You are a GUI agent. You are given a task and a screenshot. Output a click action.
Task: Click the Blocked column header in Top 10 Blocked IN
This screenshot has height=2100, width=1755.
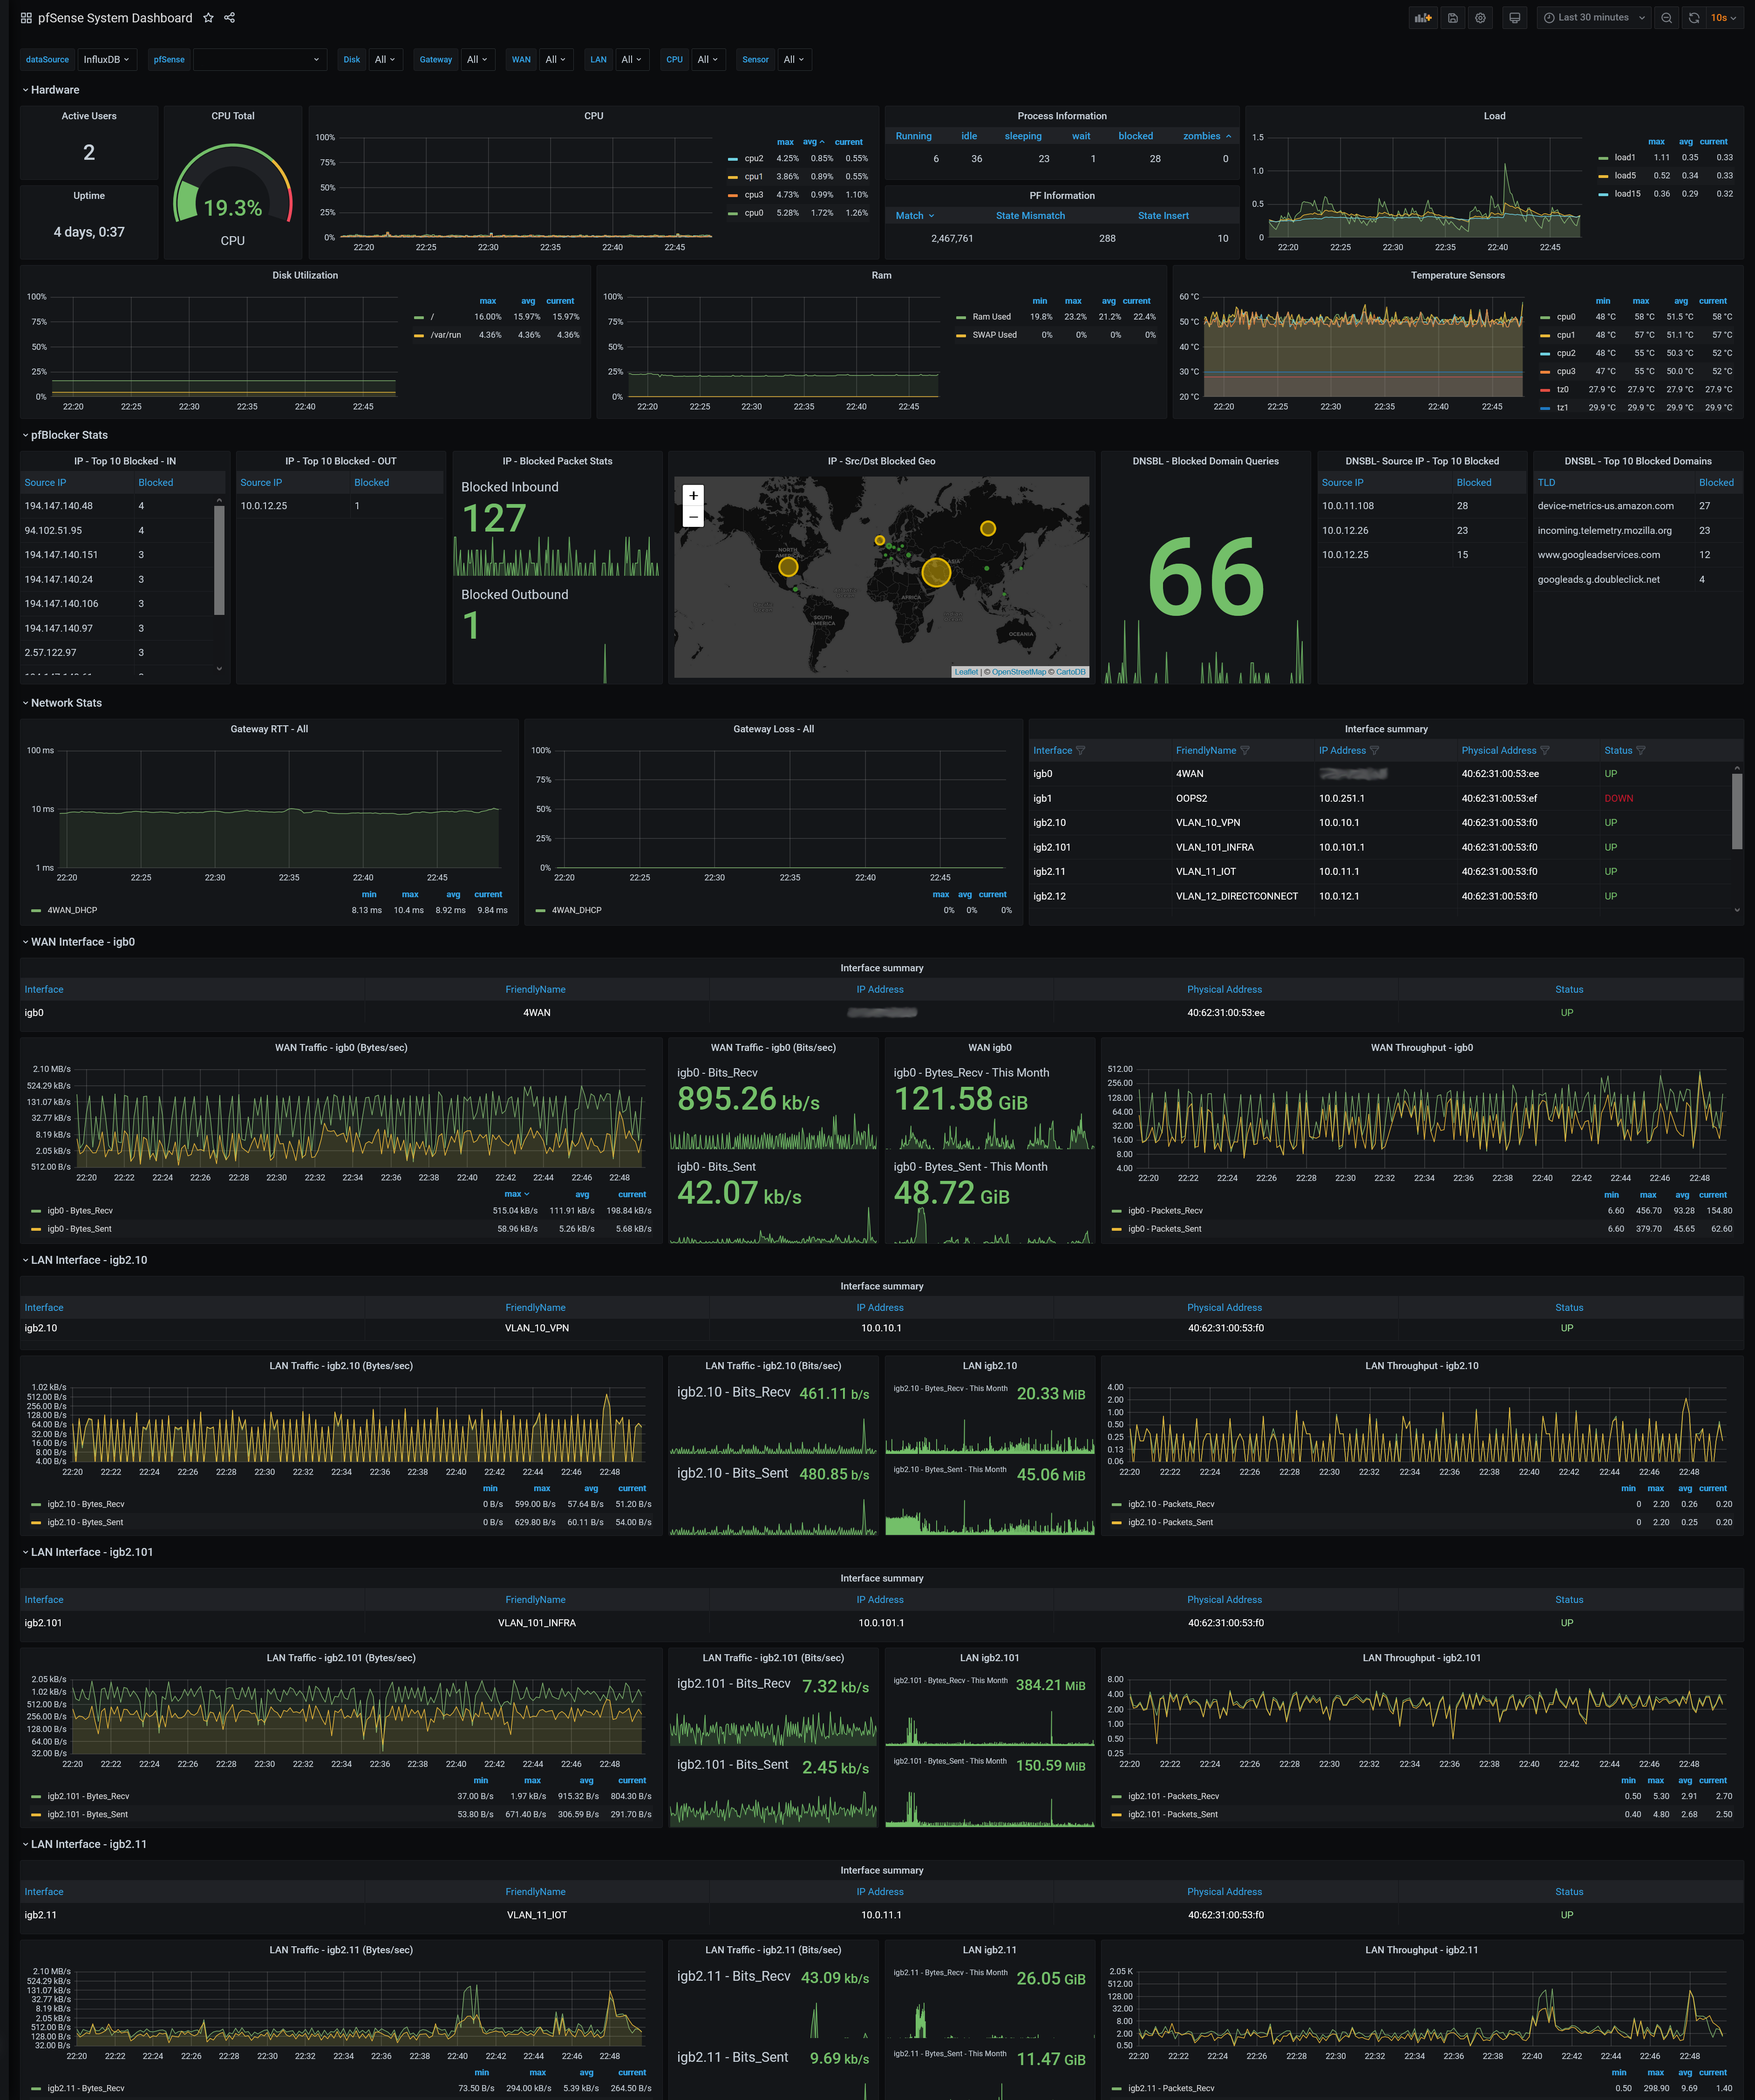(x=156, y=483)
